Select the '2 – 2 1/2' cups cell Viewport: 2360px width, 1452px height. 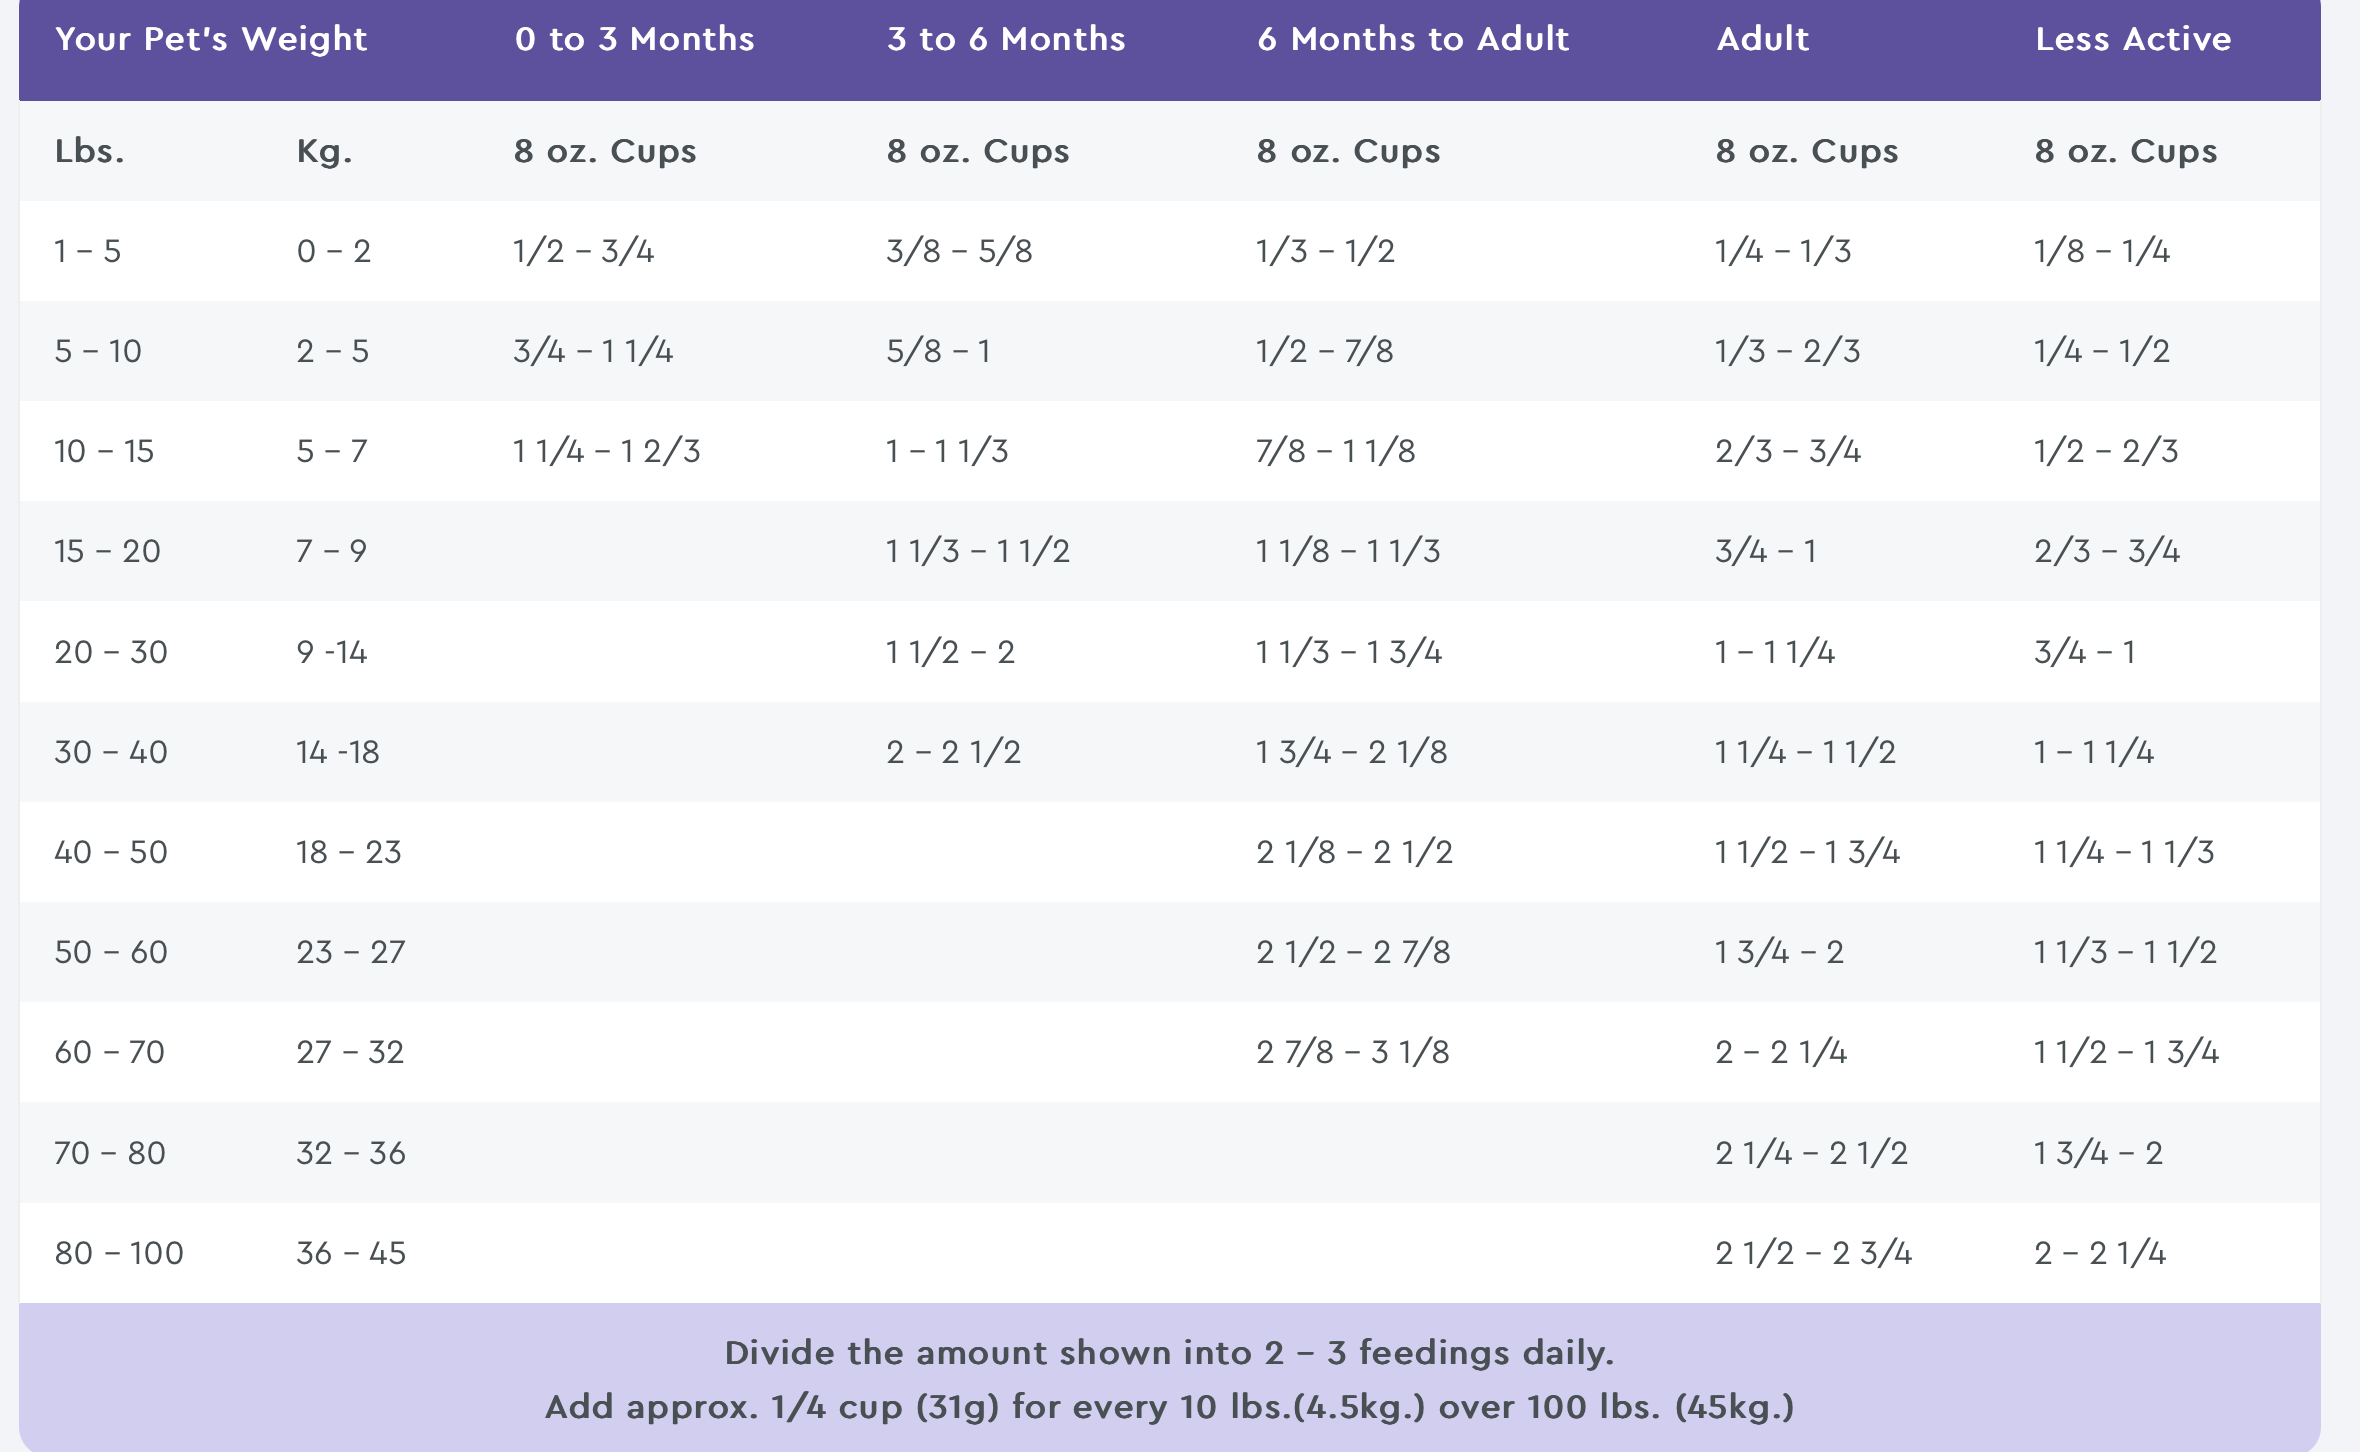[x=953, y=752]
